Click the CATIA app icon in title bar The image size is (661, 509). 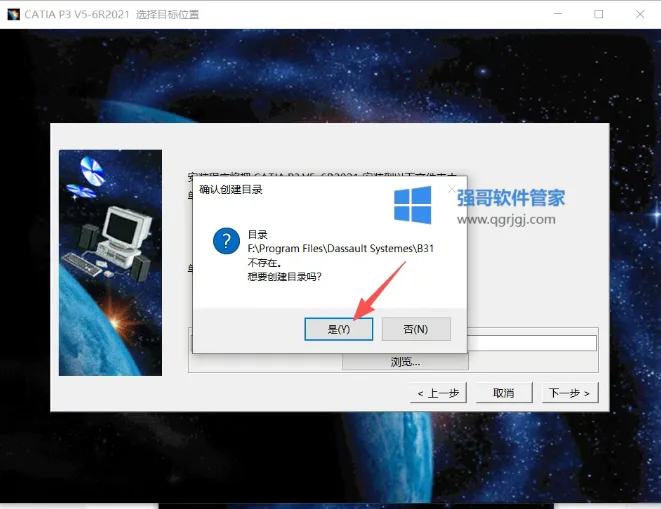click(x=13, y=14)
